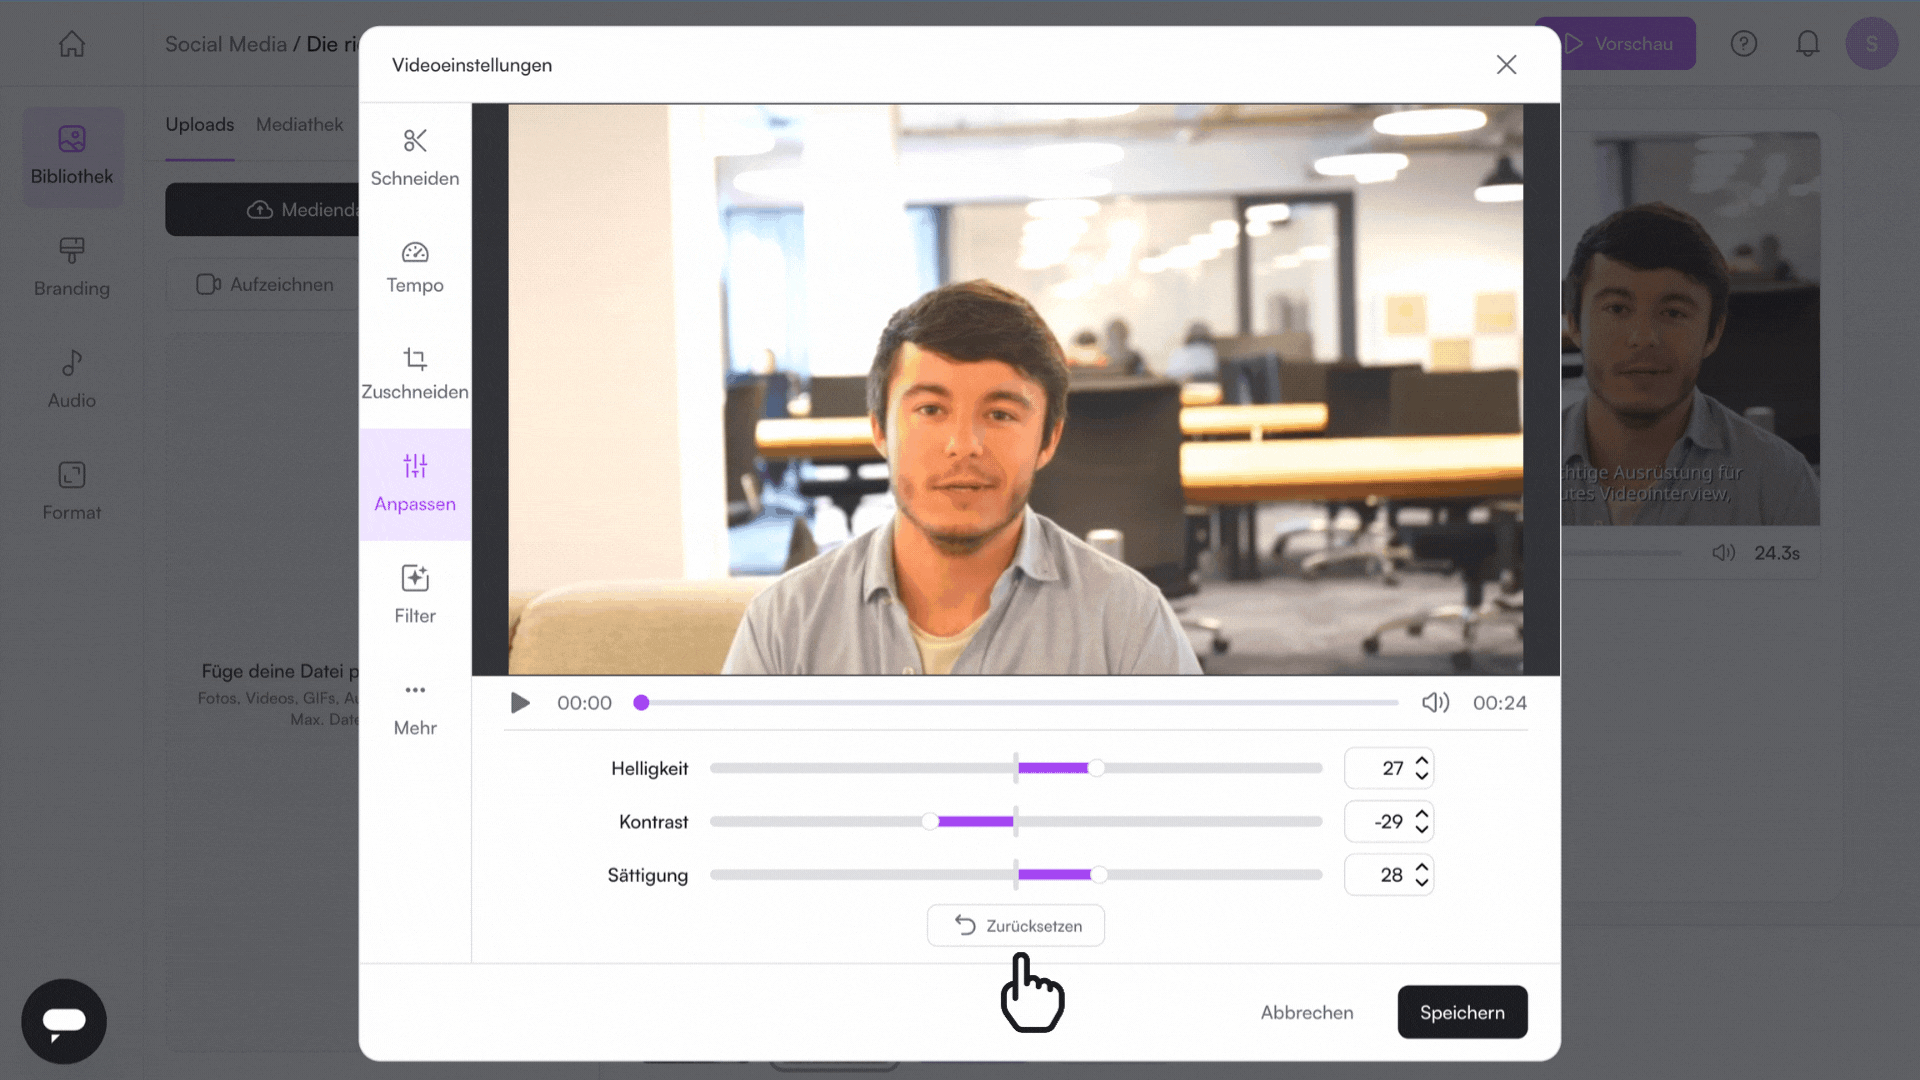The height and width of the screenshot is (1080, 1920).
Task: Play the video preview
Action: (x=520, y=703)
